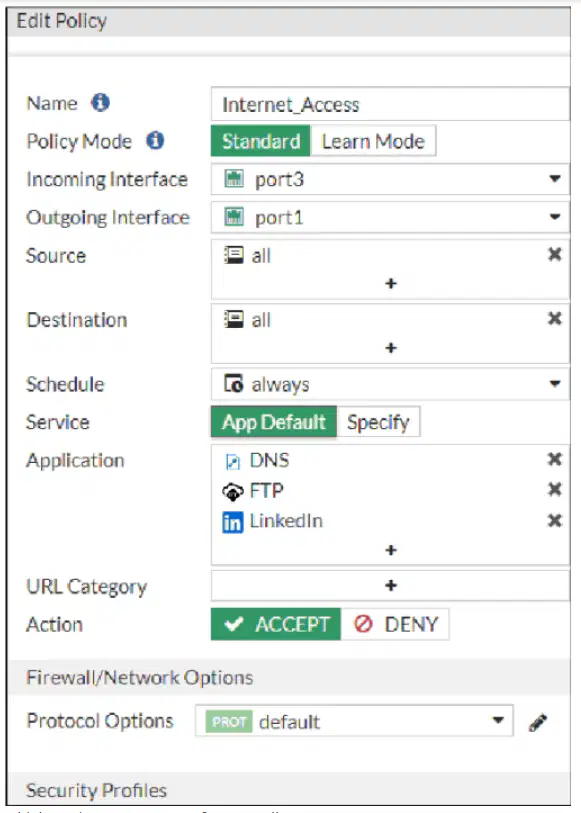Add a new Source address with plus
The image size is (581, 813).
pos(391,283)
